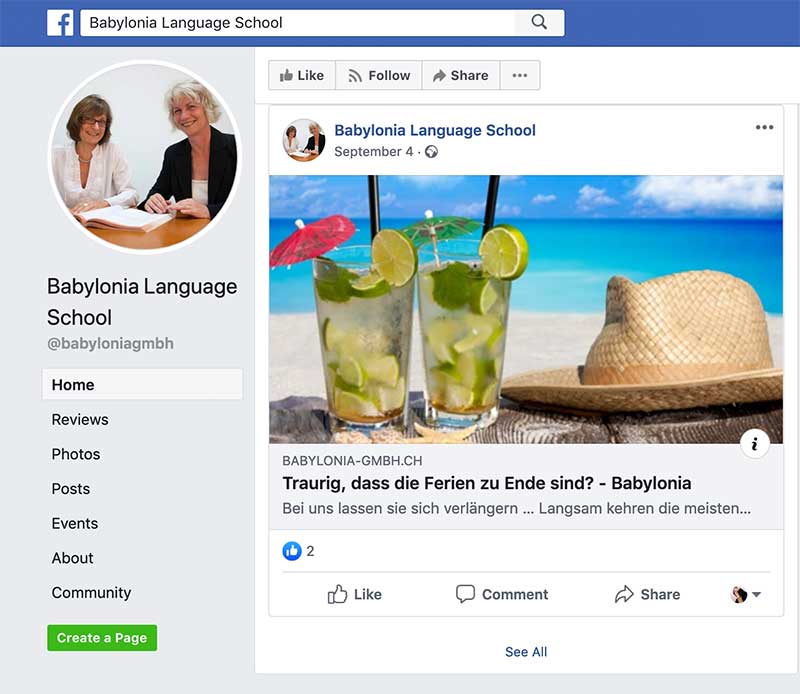800x694 pixels.
Task: Click the blue like reaction icon
Action: click(292, 551)
